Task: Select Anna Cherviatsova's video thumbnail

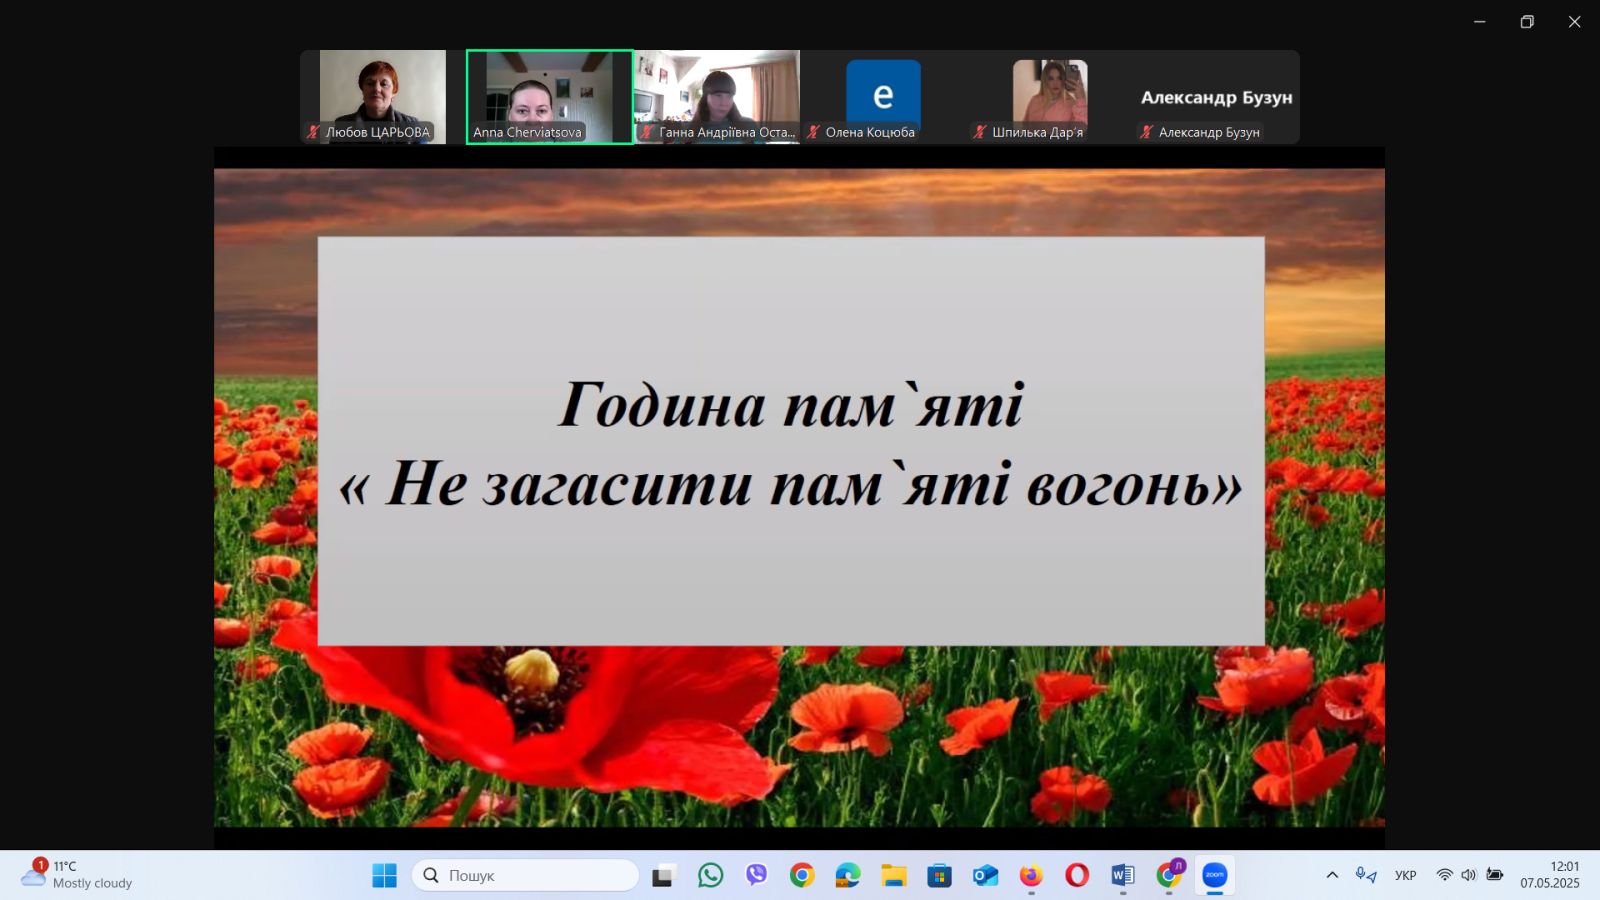Action: (549, 97)
